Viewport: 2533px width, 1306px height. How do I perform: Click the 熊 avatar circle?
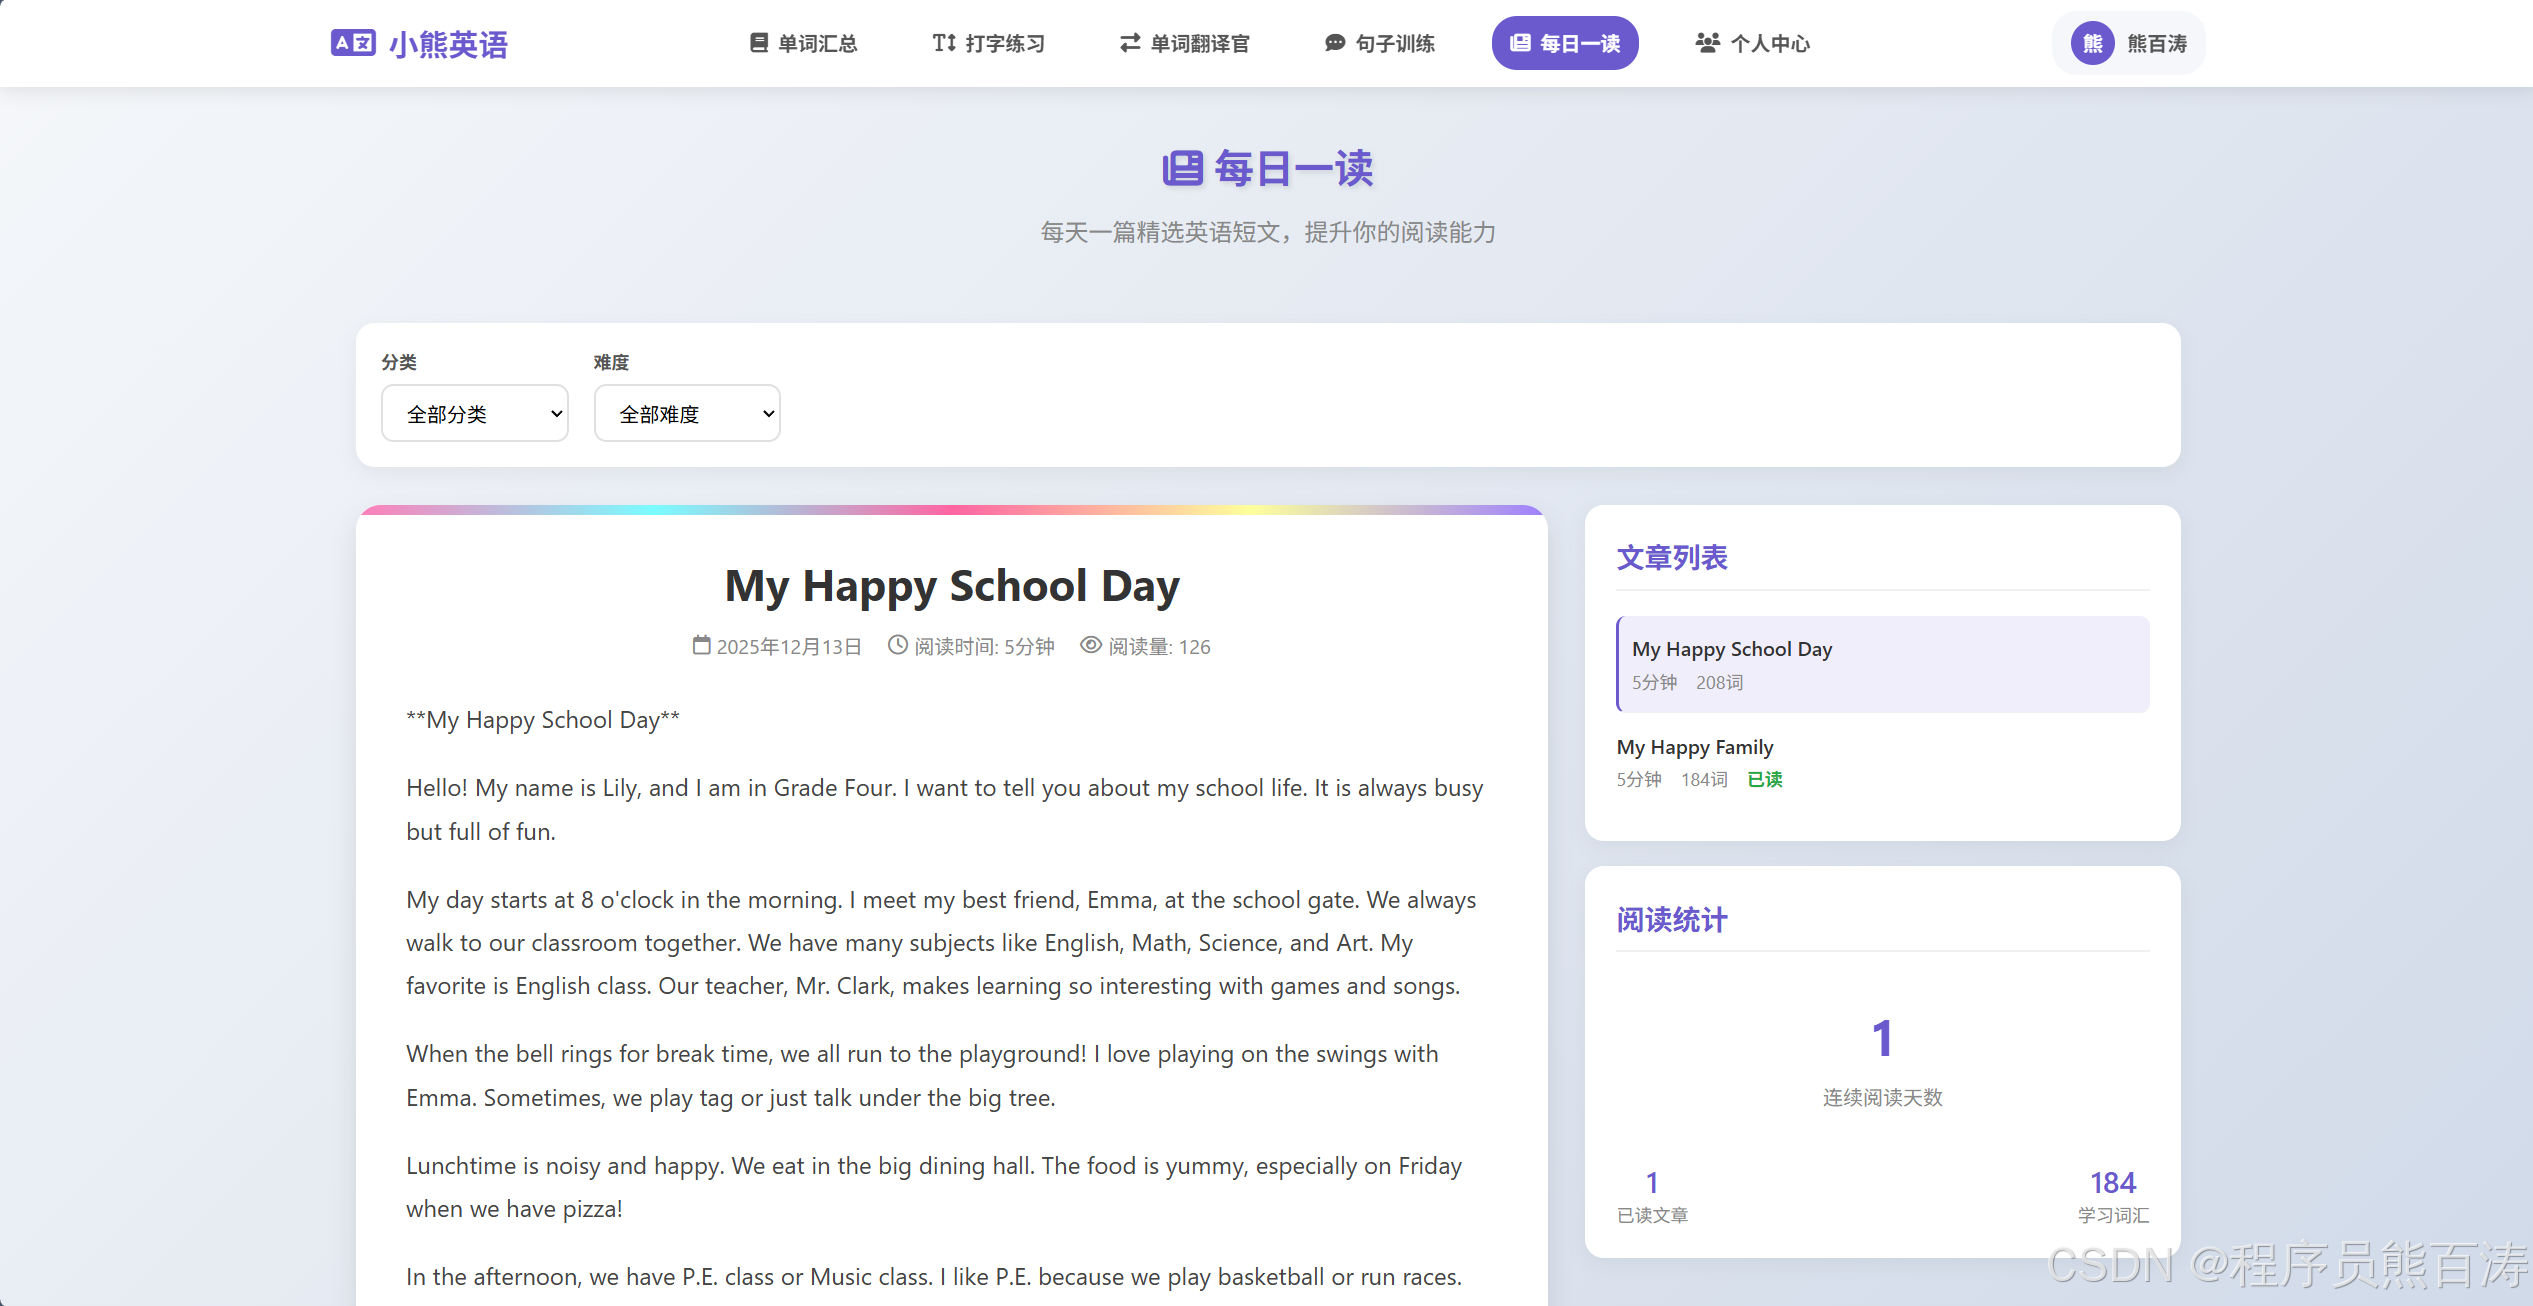point(2093,43)
